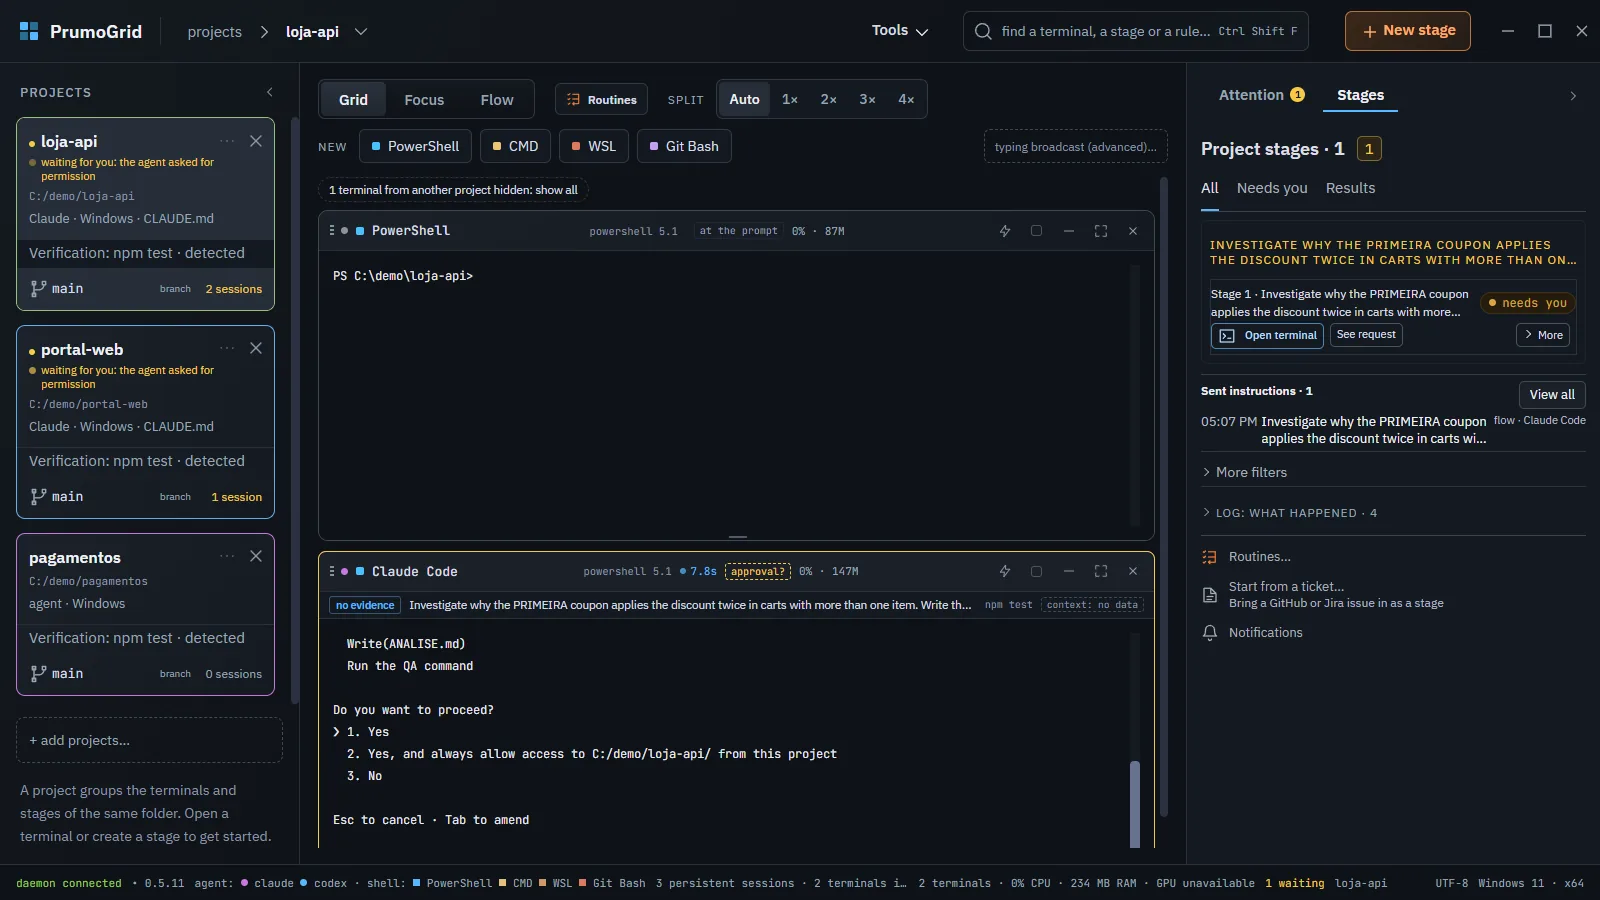Open the PowerShell terminal drag handle menu
1600x900 pixels.
point(332,230)
